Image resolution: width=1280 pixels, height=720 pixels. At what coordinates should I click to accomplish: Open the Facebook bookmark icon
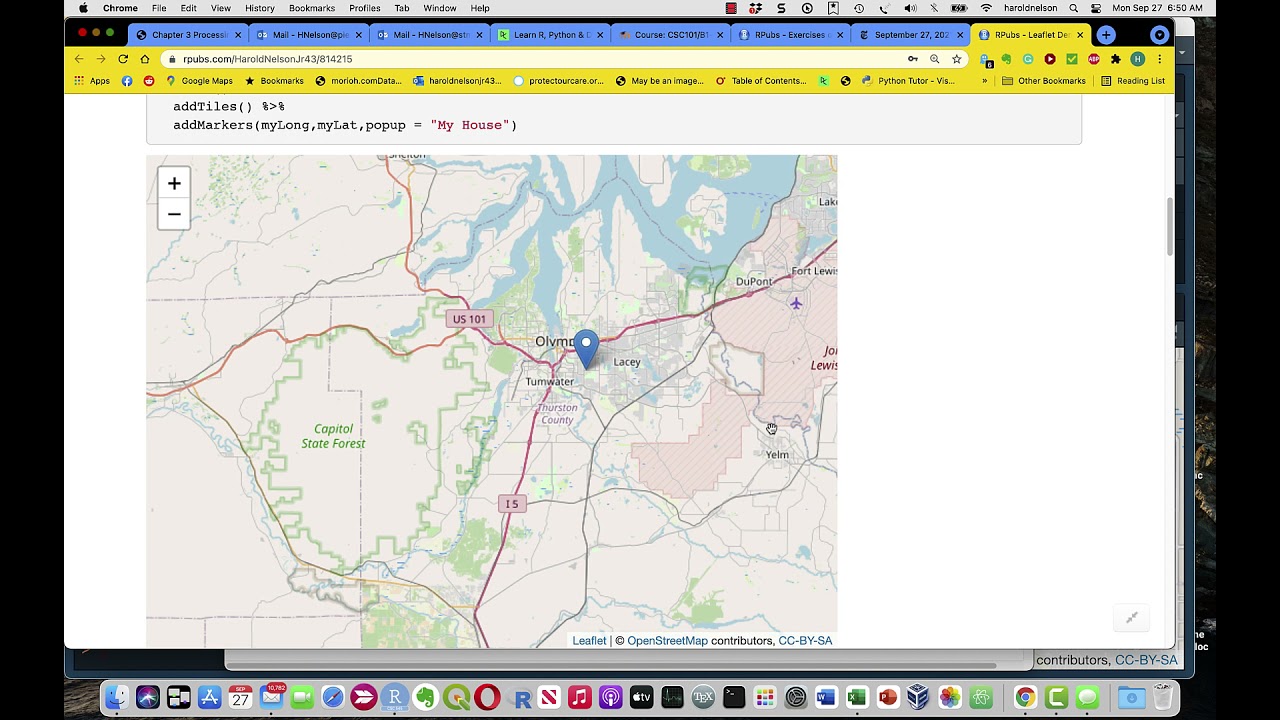[127, 81]
